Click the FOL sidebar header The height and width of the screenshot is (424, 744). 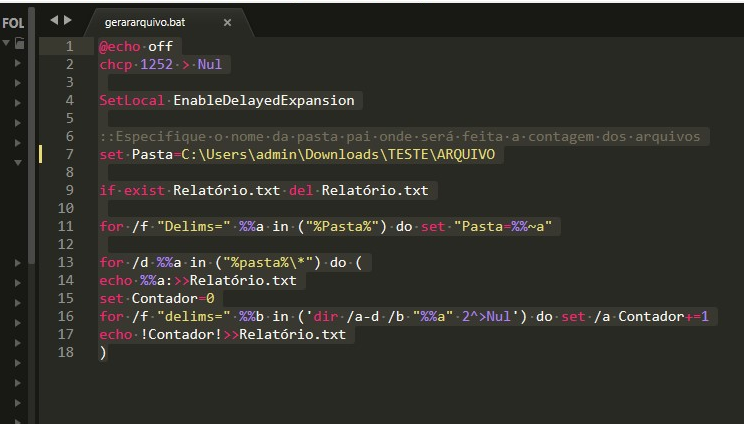click(13, 23)
